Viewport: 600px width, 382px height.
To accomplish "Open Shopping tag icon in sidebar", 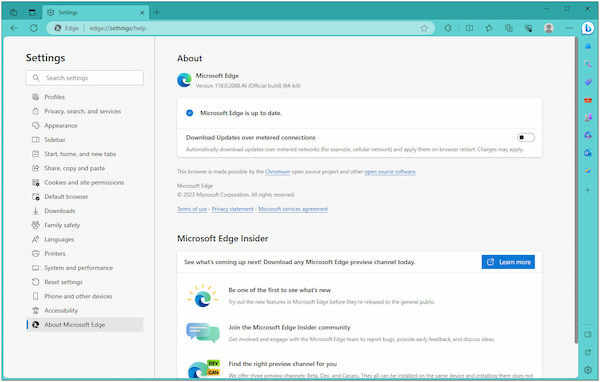I will tap(588, 82).
